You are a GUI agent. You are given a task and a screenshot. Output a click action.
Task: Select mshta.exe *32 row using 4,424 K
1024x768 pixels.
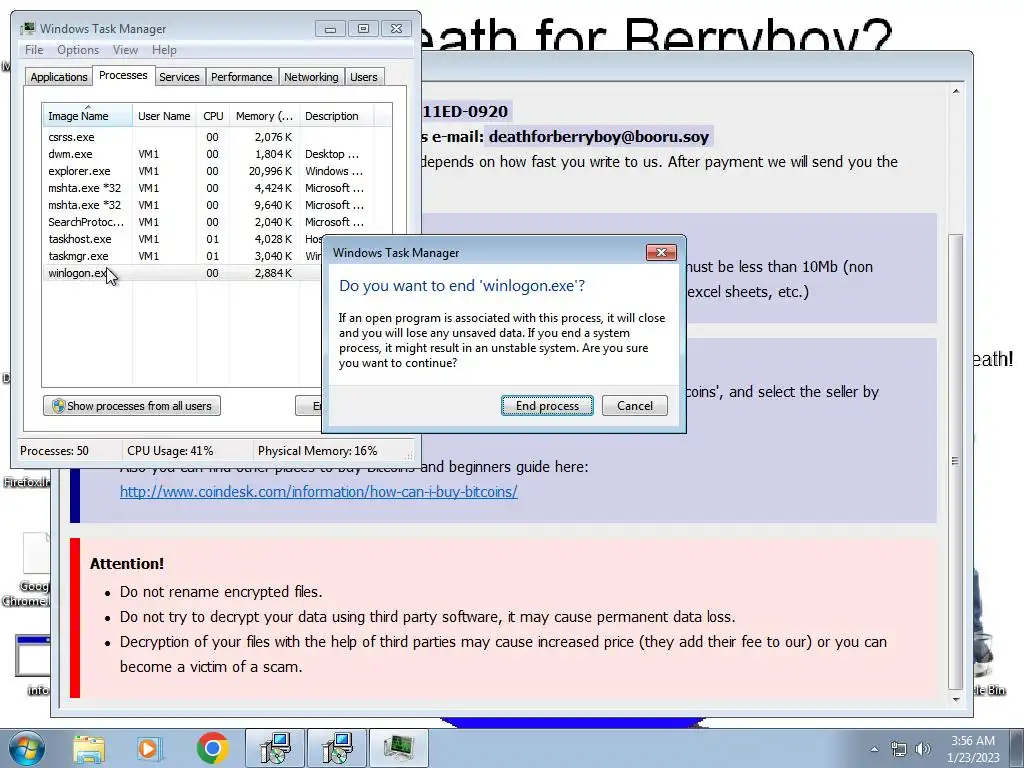217,188
